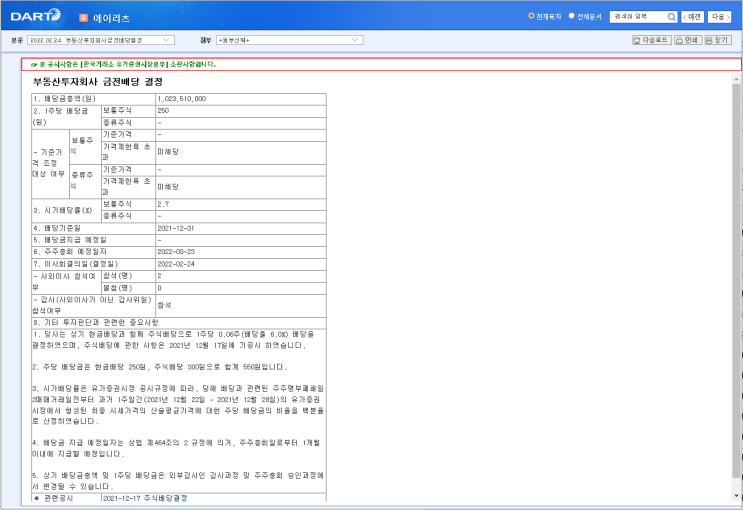The image size is (743, 510).
Task: Click the heading 부동산투자회사 금전배당 결정
Action: point(98,82)
